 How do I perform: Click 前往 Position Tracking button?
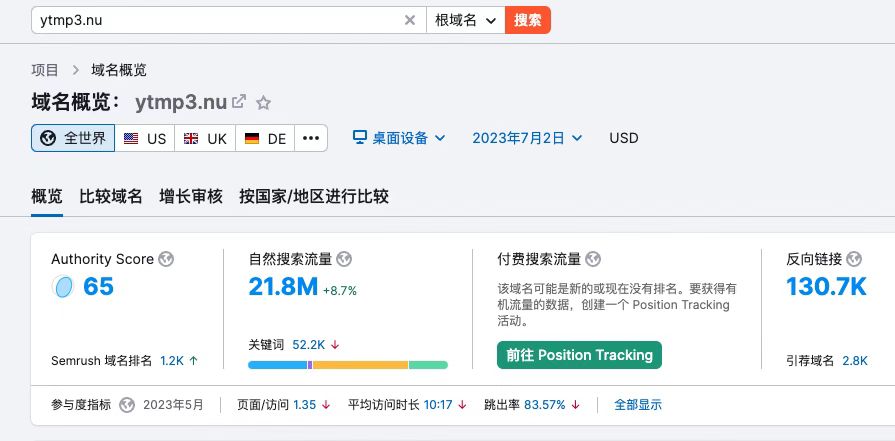(579, 355)
